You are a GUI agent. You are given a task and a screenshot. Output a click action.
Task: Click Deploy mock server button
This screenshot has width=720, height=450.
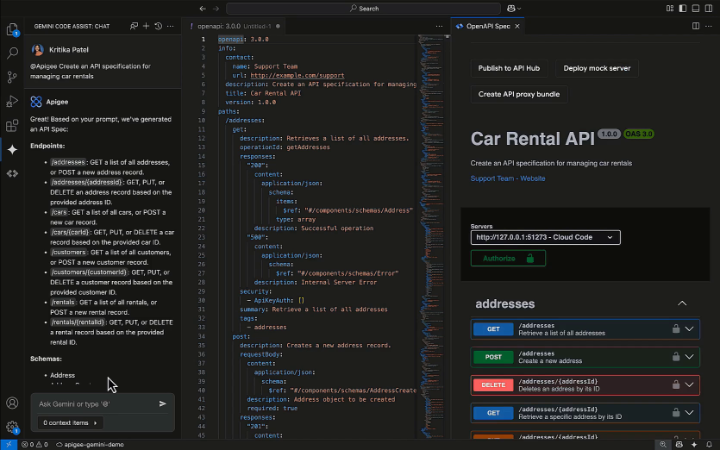[x=596, y=68]
